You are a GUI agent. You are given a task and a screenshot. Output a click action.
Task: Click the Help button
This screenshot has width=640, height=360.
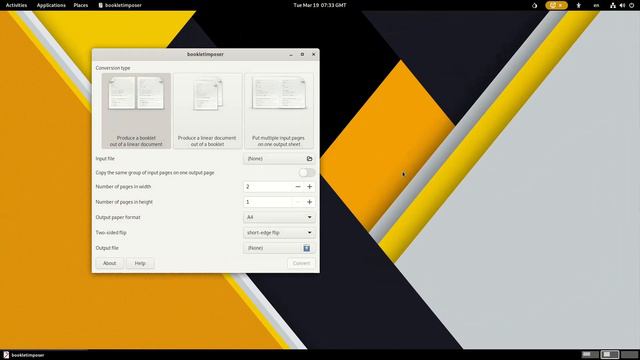(x=140, y=263)
